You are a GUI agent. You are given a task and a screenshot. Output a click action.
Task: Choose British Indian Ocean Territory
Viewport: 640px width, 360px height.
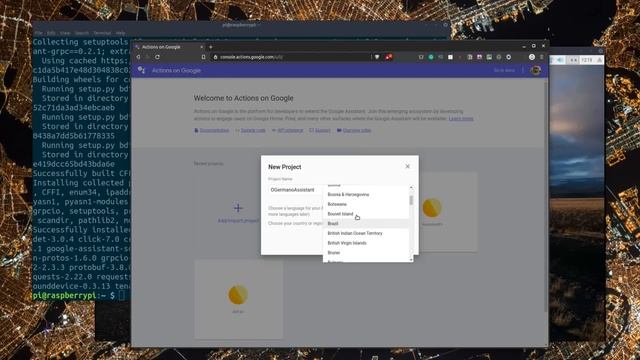(366, 233)
